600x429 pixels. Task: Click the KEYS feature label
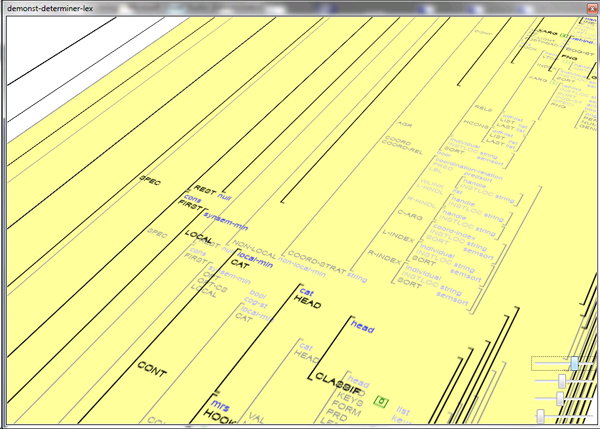(x=350, y=399)
